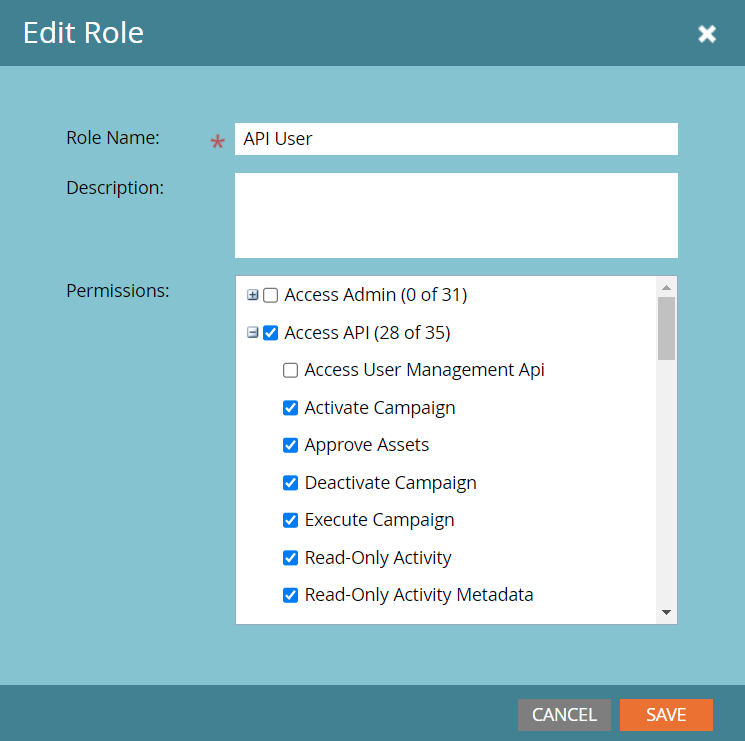Uncheck Activate Campaign permission

pos(290,408)
